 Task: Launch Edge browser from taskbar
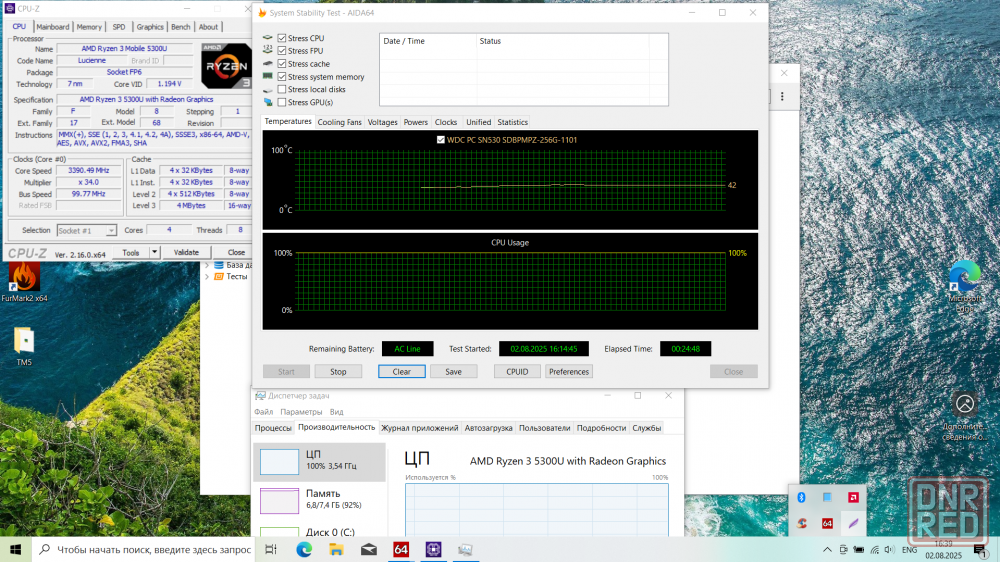(304, 549)
